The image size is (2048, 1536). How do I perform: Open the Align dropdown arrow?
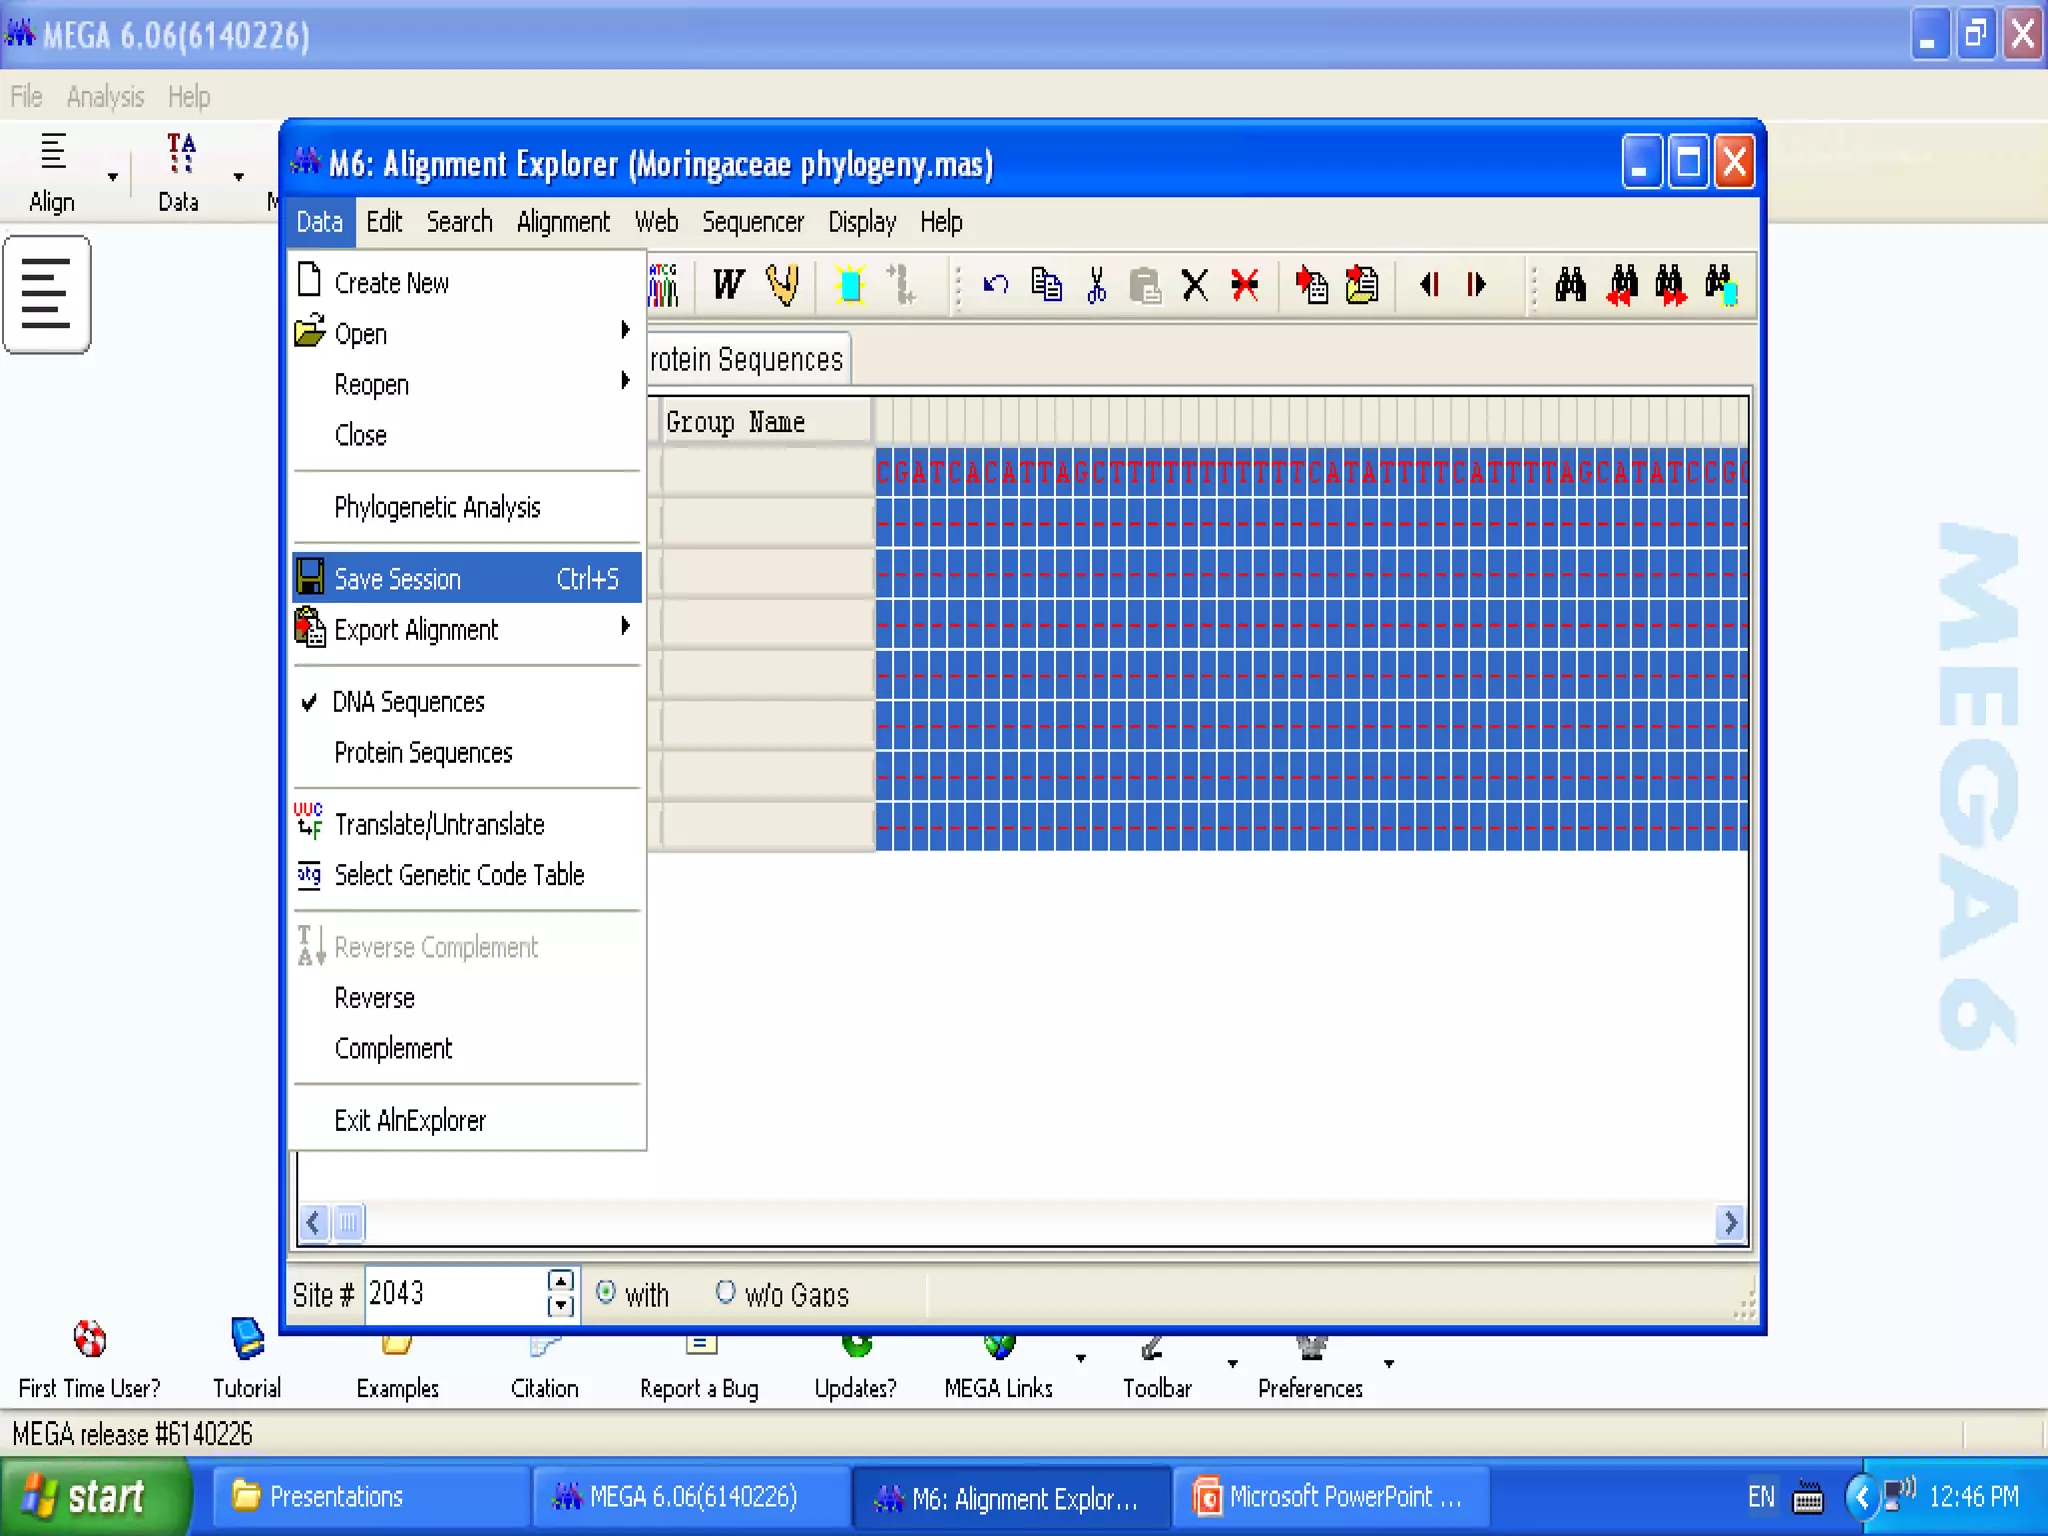click(113, 177)
